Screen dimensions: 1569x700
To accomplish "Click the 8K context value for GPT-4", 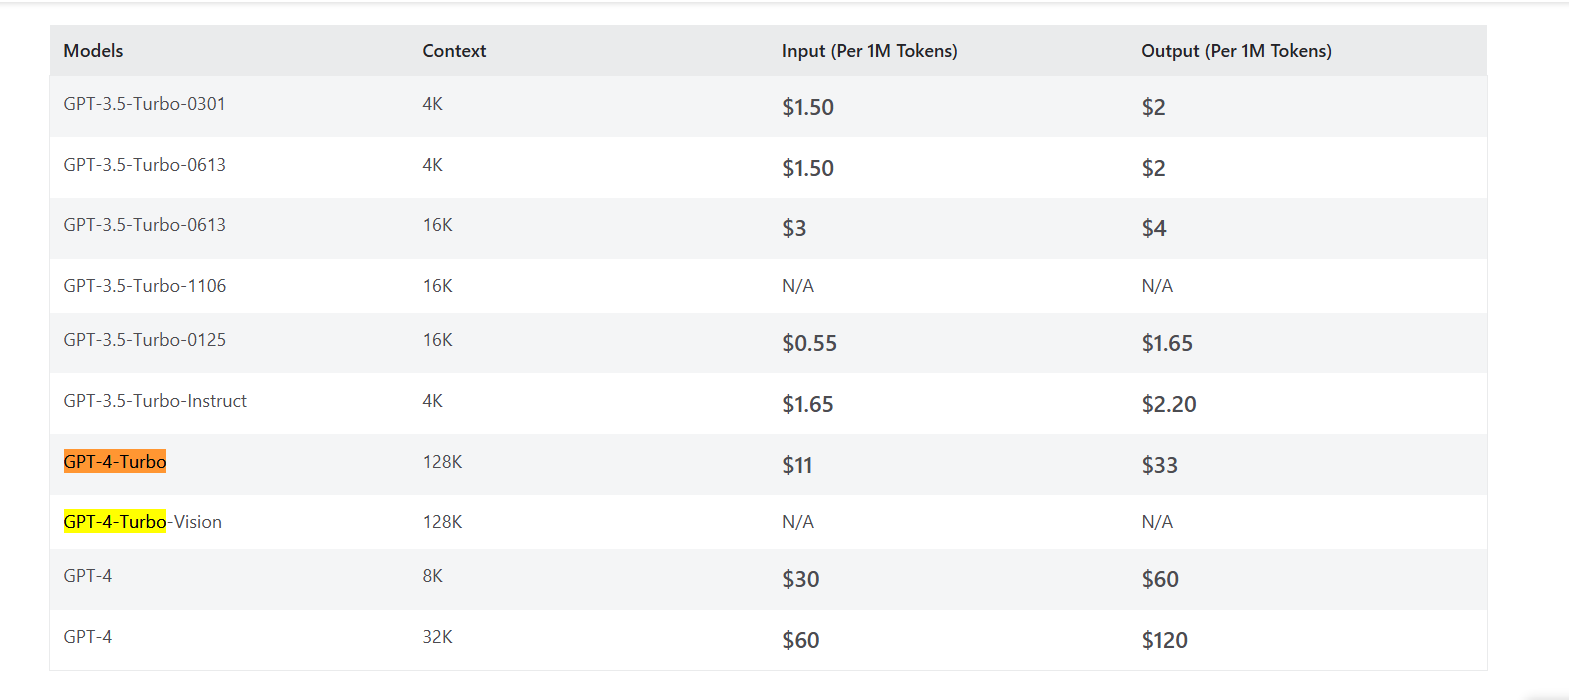I will tap(432, 576).
